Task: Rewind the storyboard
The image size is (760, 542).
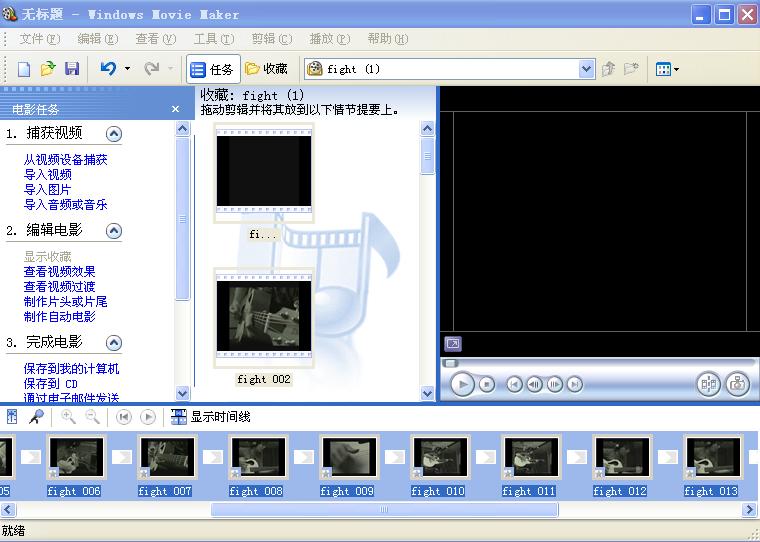Action: coord(124,417)
